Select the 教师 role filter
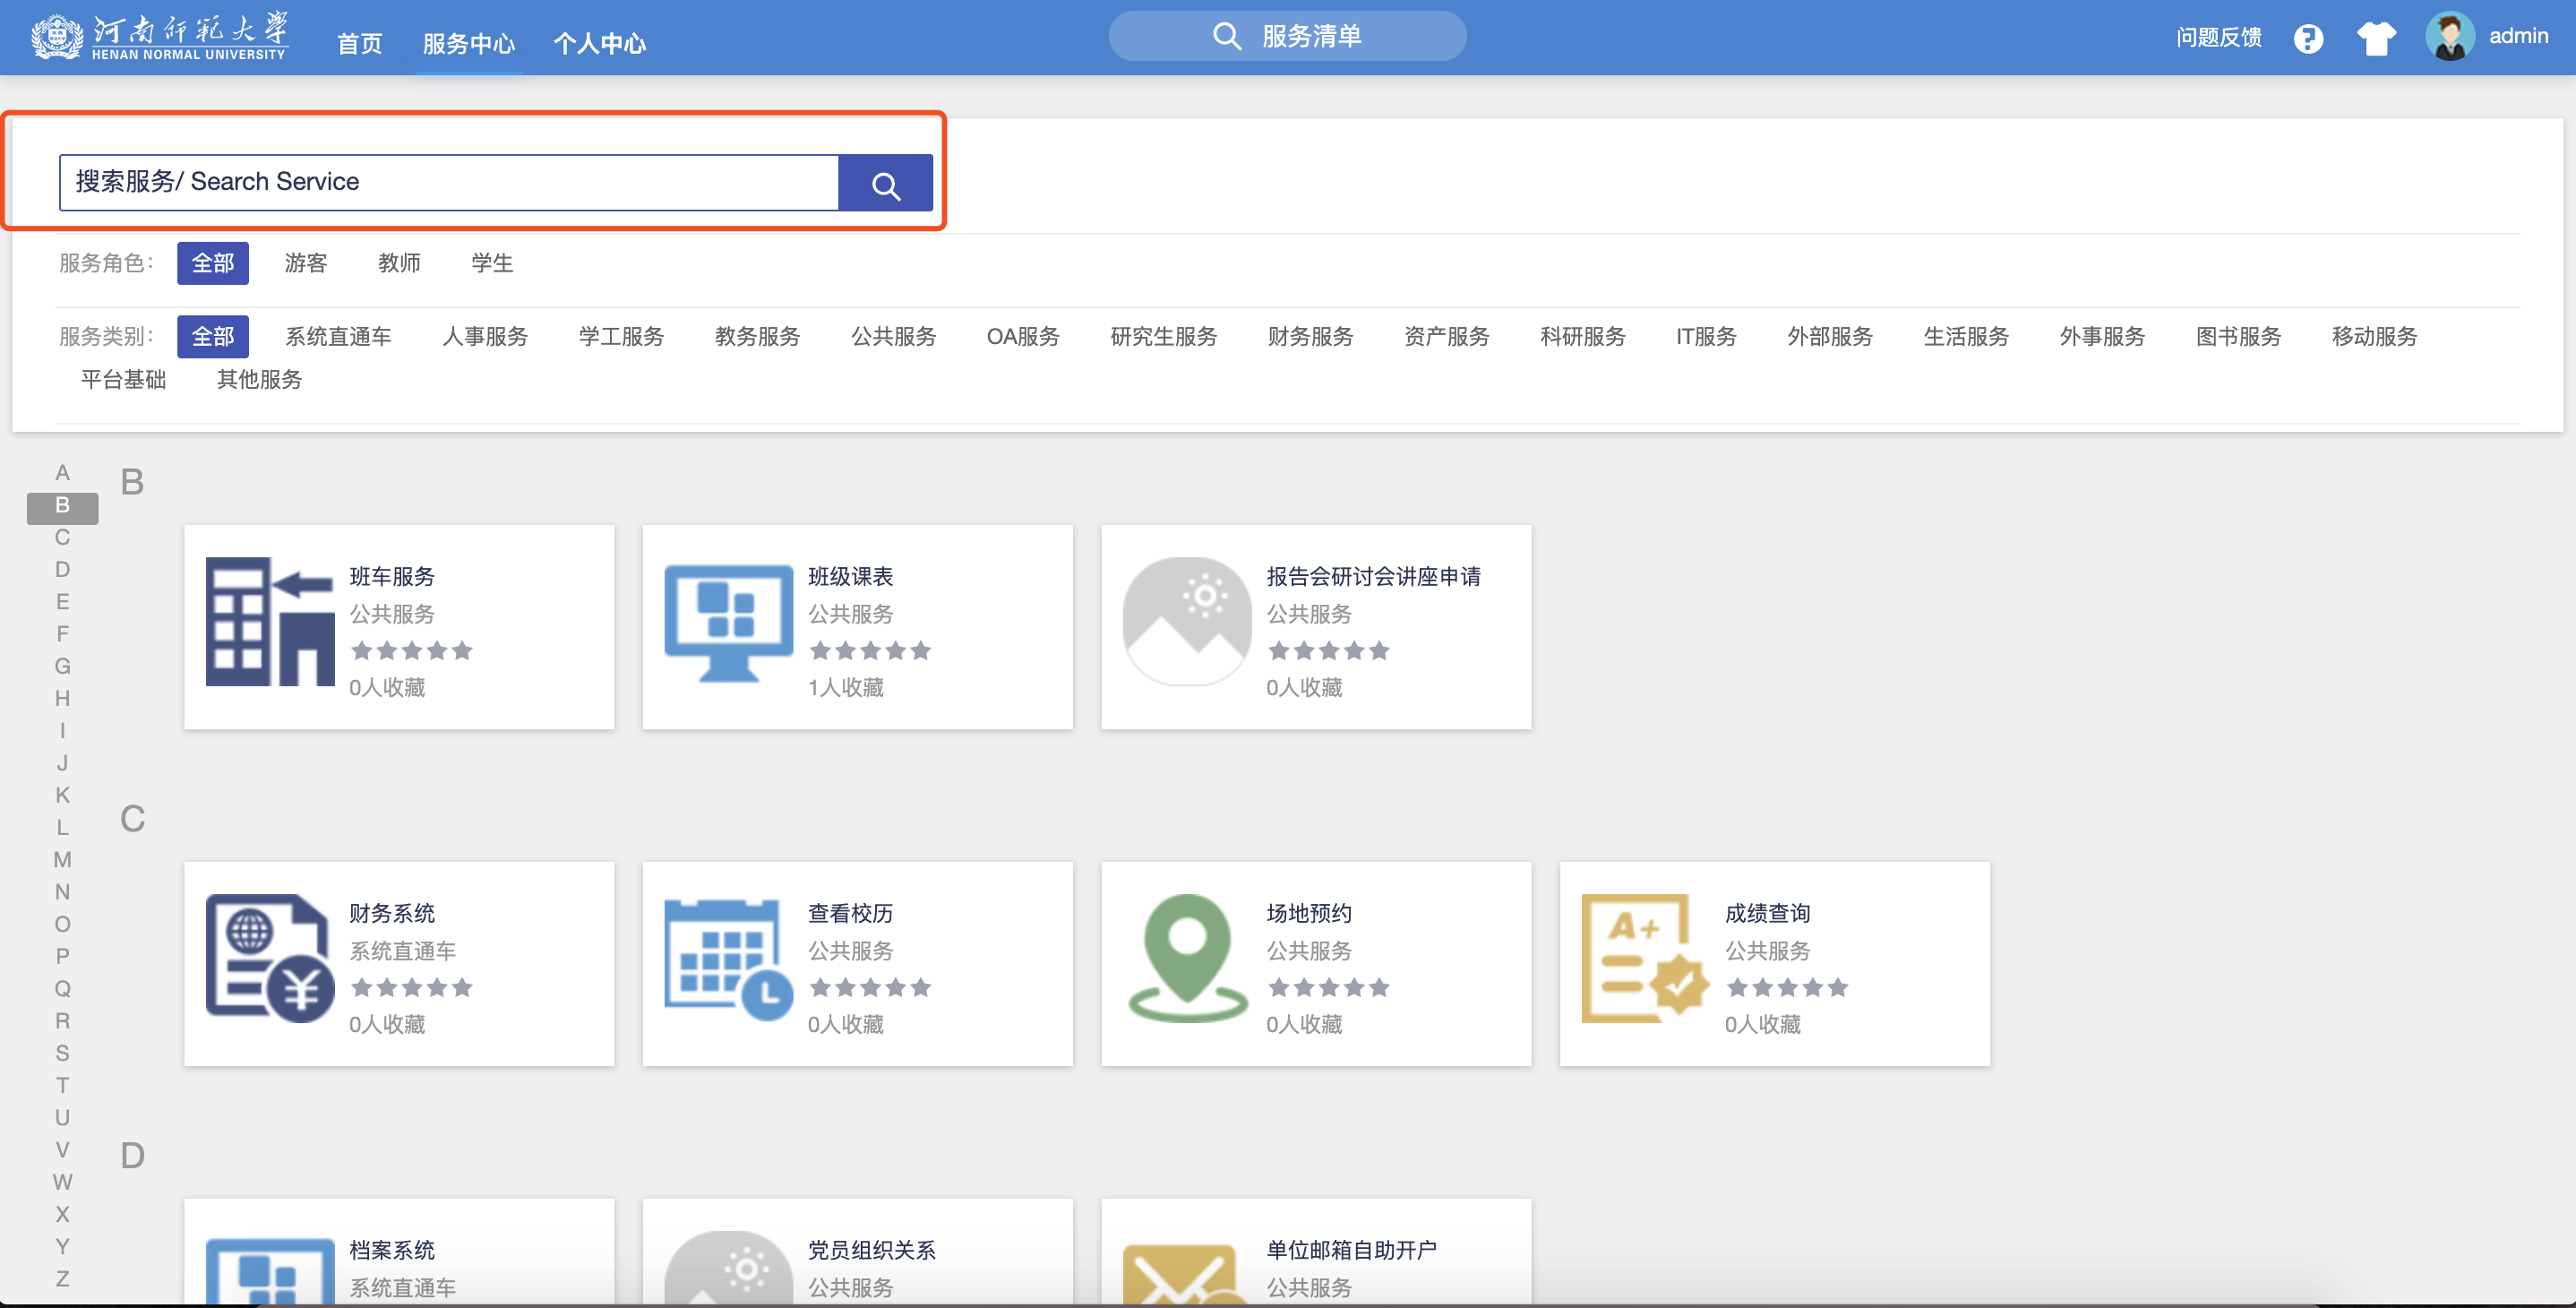This screenshot has width=2576, height=1308. click(399, 263)
